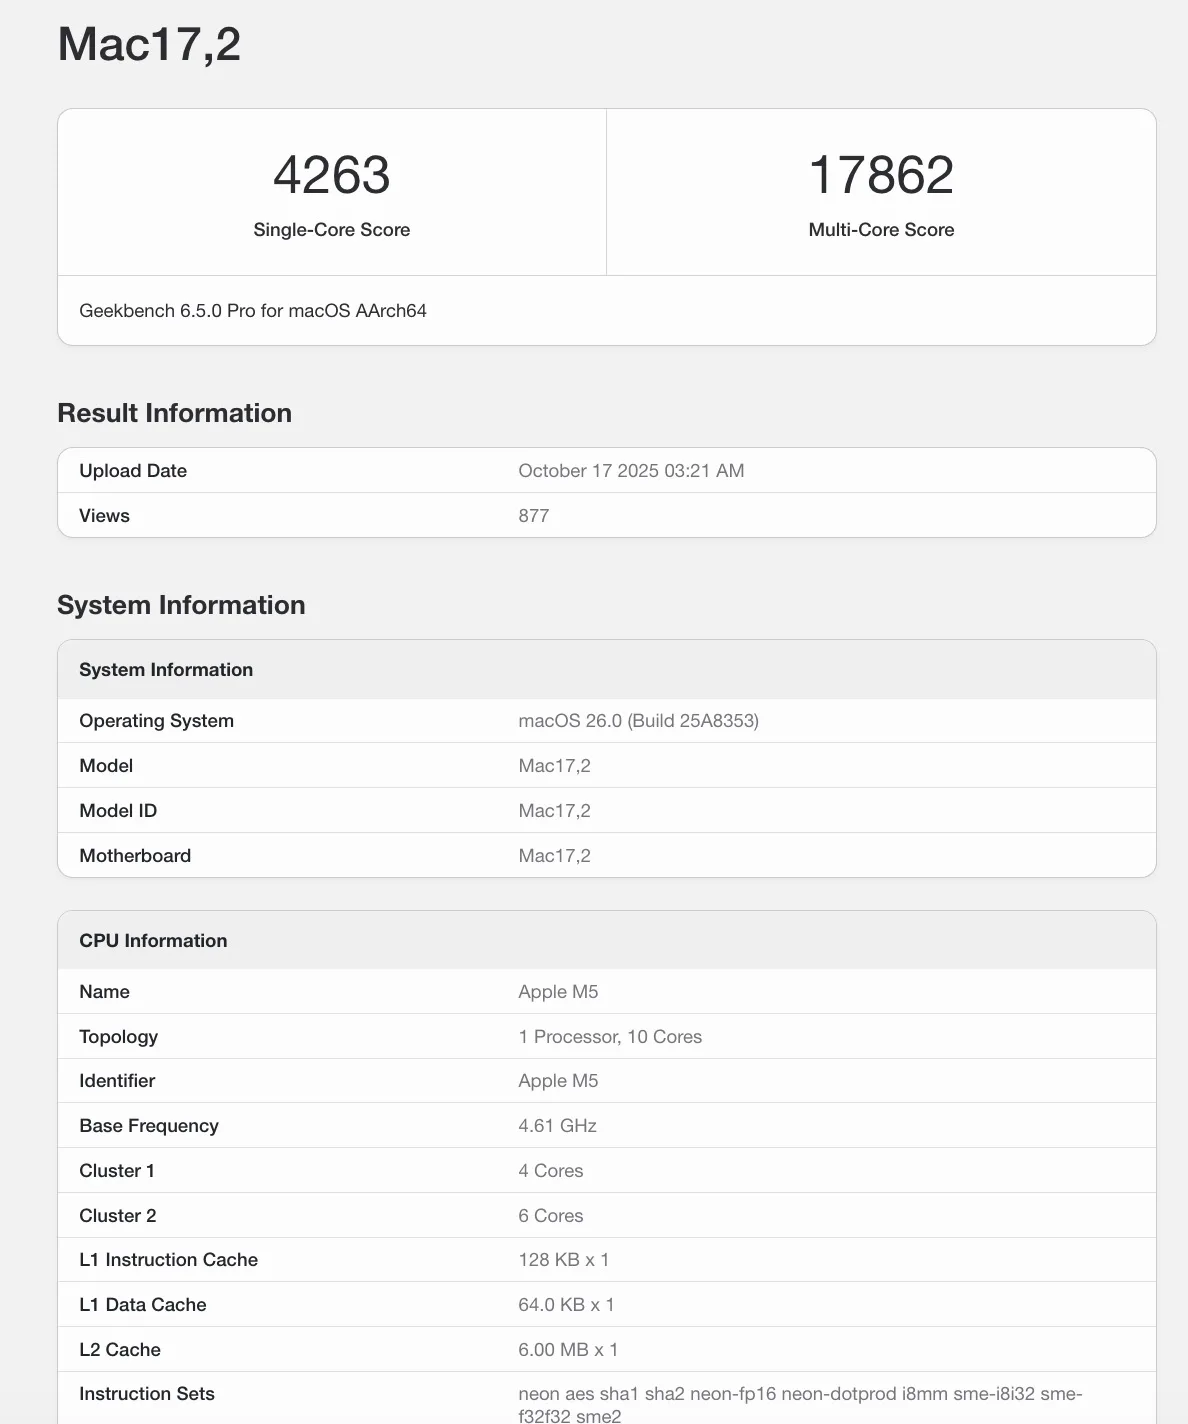The width and height of the screenshot is (1188, 1424).
Task: Click the Identifier label
Action: 117,1081
